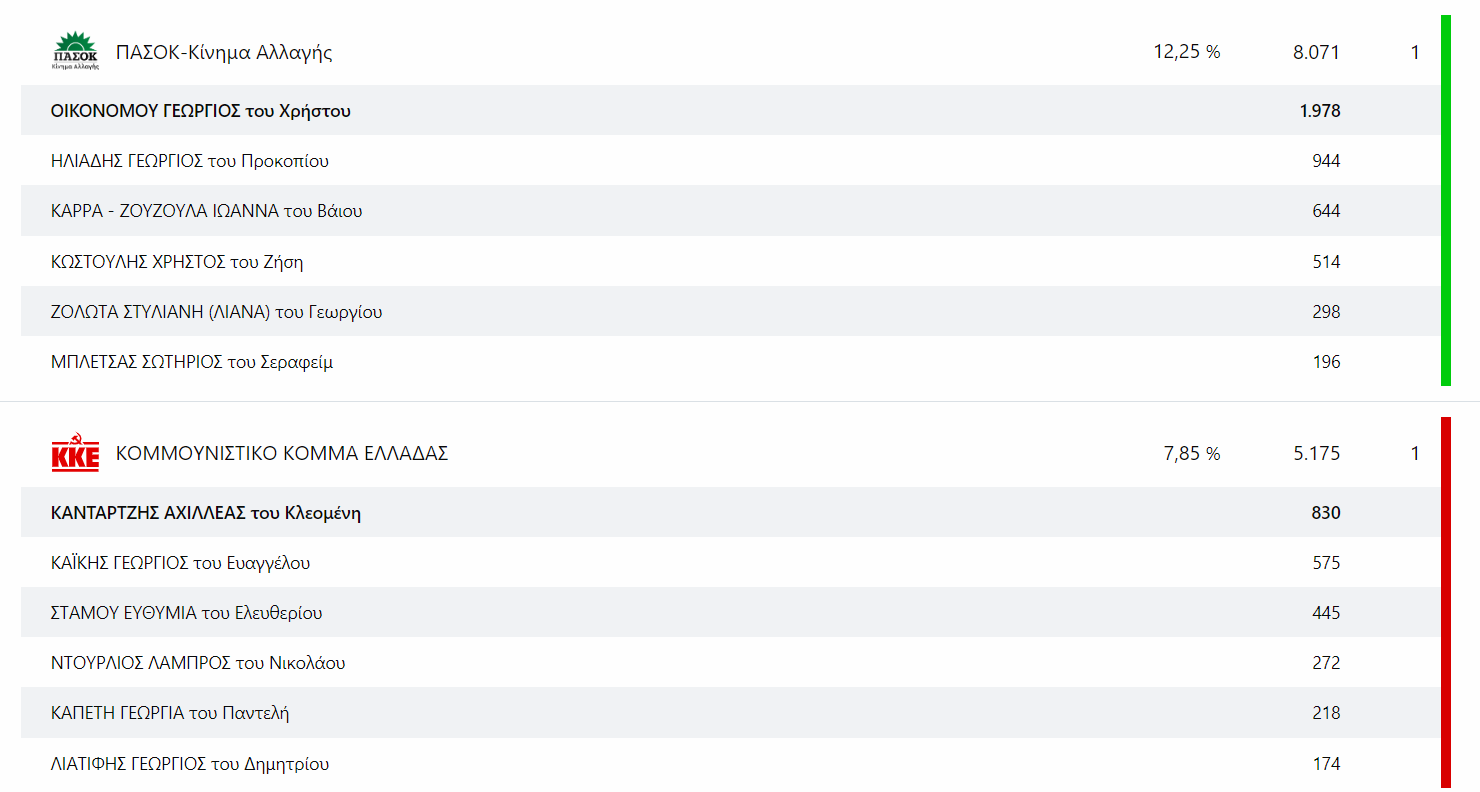
Task: Click the ΠΑΣΟΚ party logo
Action: coord(75,51)
